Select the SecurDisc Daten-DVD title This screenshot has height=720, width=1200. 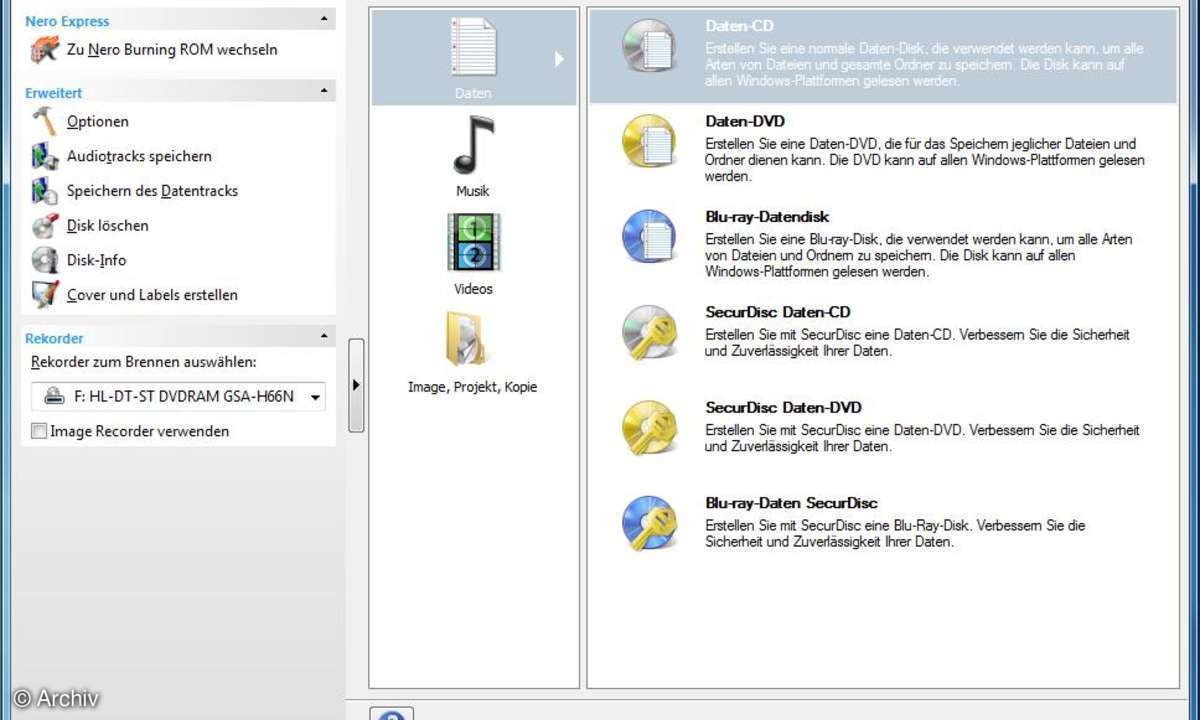pyautogui.click(x=783, y=407)
